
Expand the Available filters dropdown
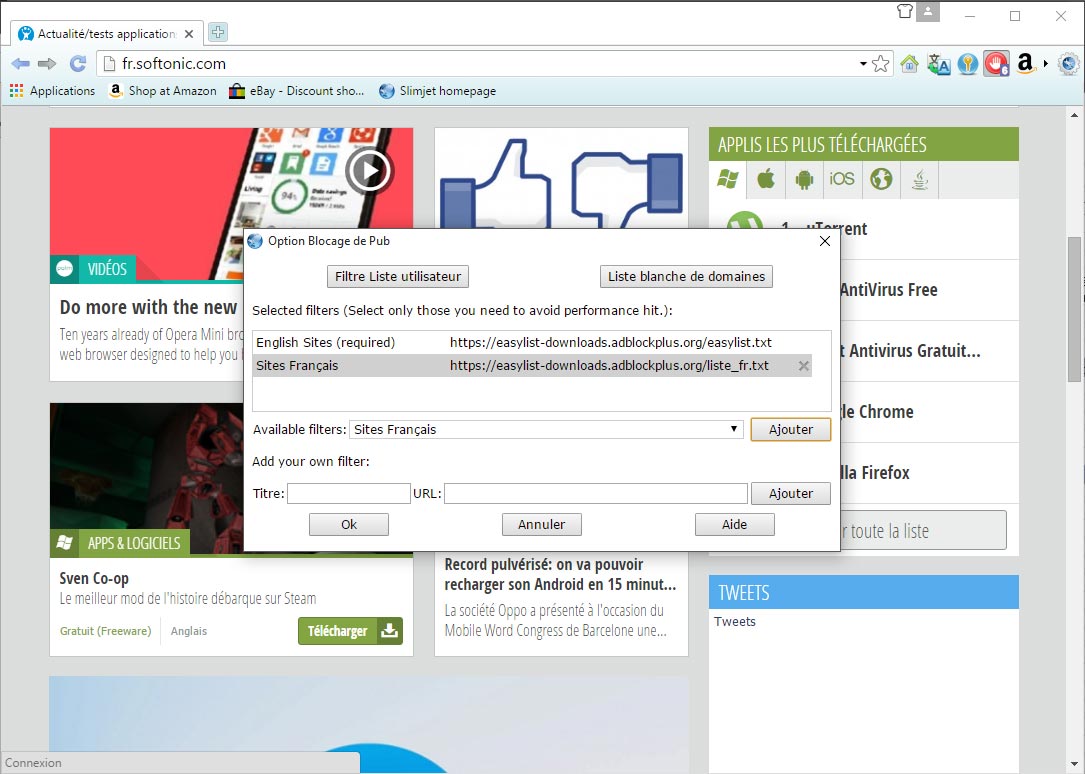click(x=733, y=429)
